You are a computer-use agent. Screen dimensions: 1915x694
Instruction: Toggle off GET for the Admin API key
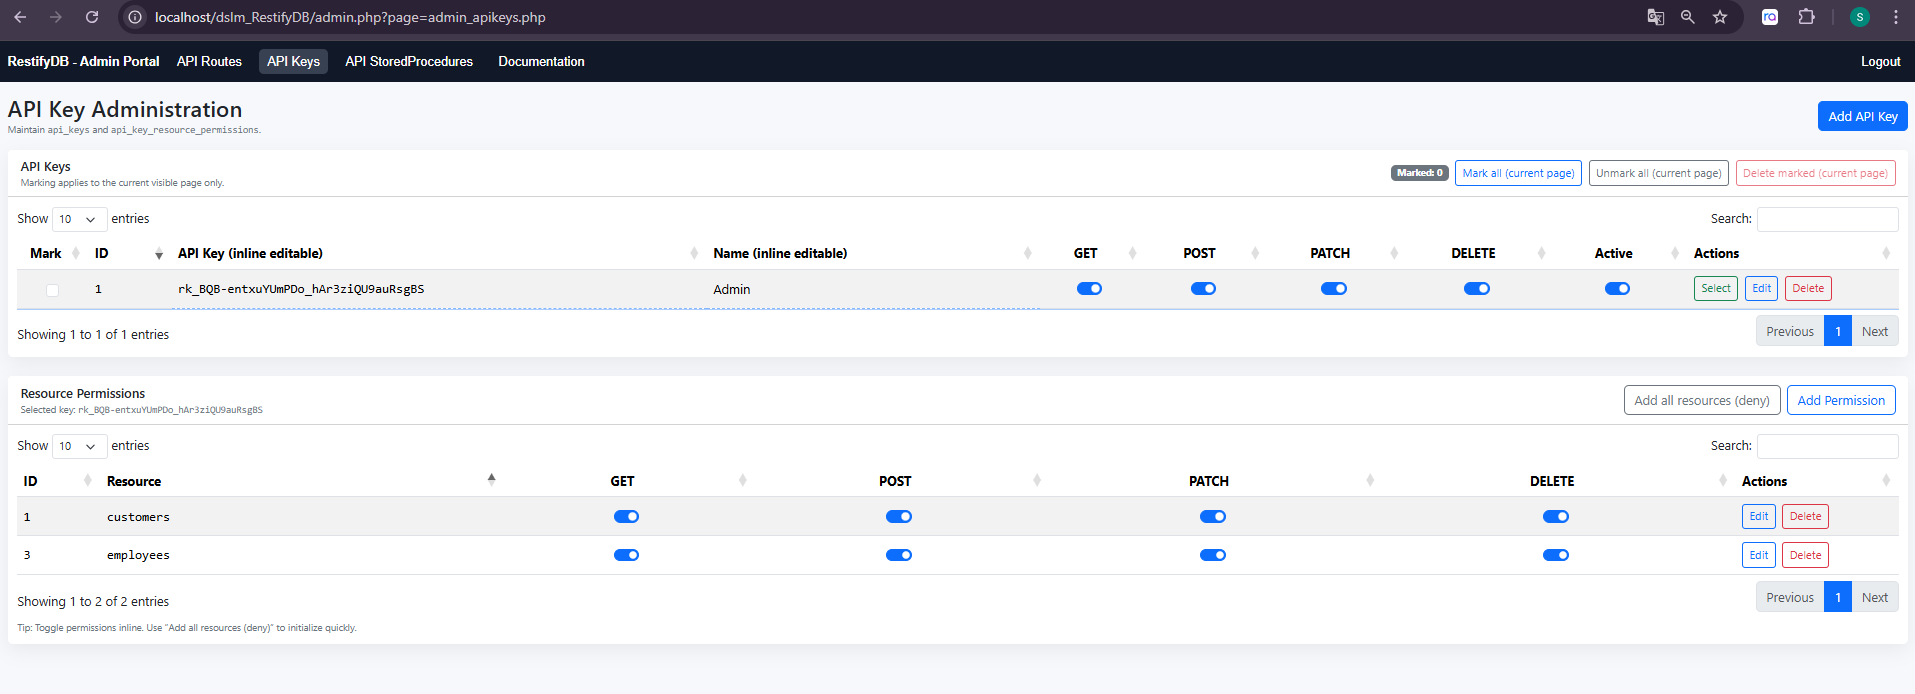click(1089, 289)
